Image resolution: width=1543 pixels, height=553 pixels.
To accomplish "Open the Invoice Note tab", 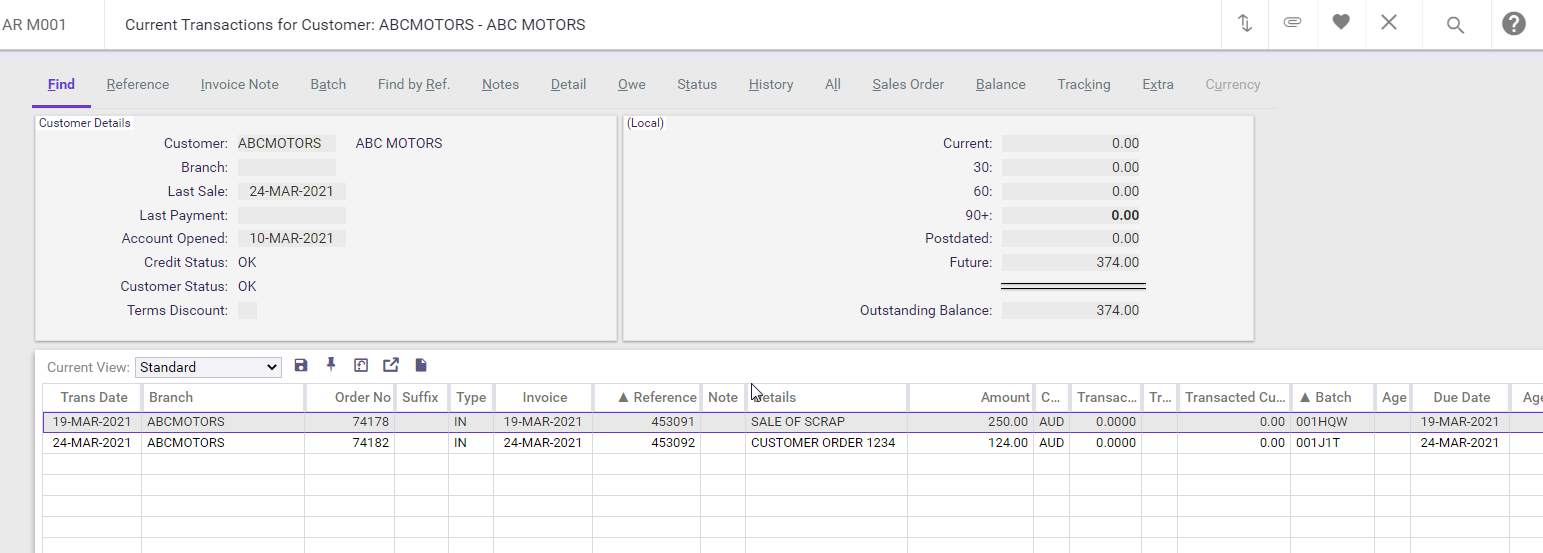I will [x=239, y=85].
